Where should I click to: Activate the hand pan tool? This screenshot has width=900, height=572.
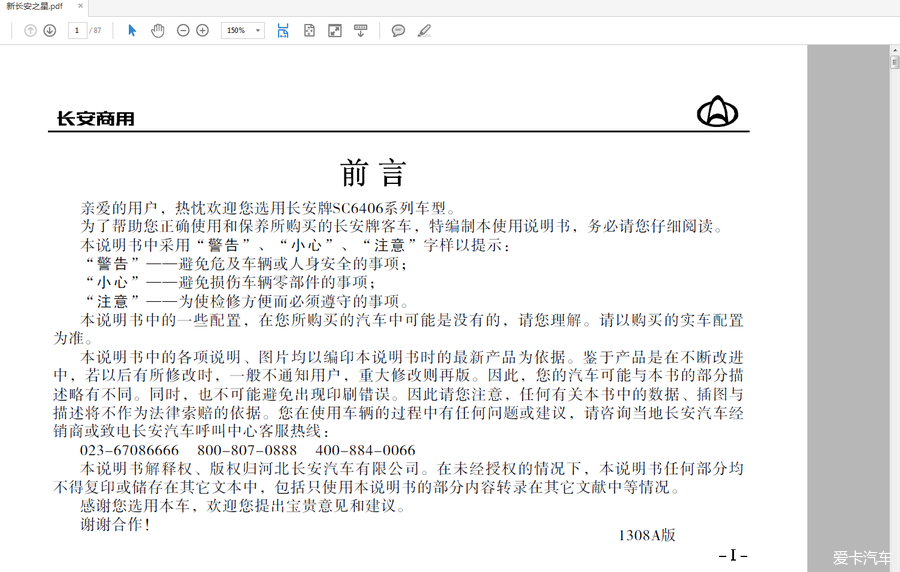pos(157,30)
